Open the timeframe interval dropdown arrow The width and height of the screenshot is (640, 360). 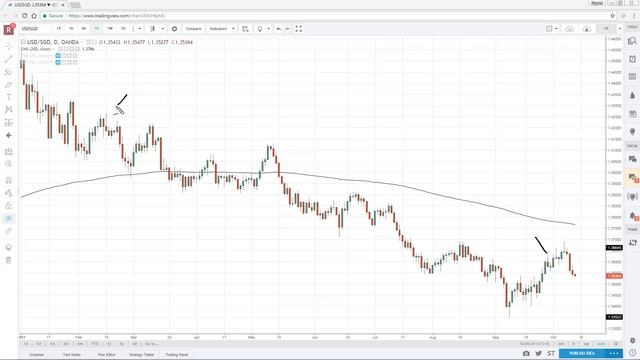[x=140, y=29]
